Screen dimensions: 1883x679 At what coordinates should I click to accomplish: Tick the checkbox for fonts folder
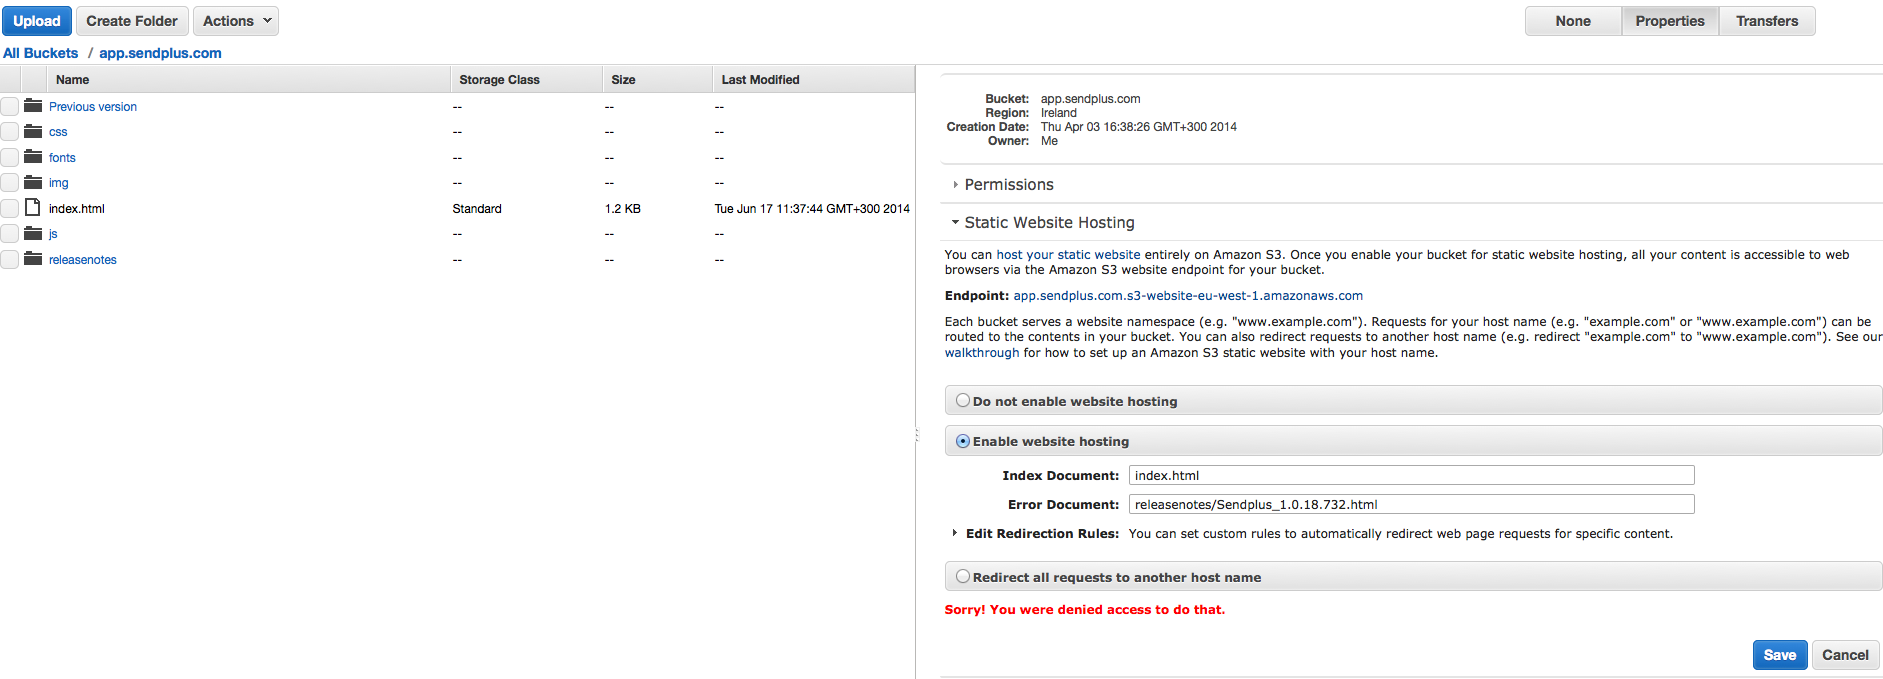click(x=10, y=157)
